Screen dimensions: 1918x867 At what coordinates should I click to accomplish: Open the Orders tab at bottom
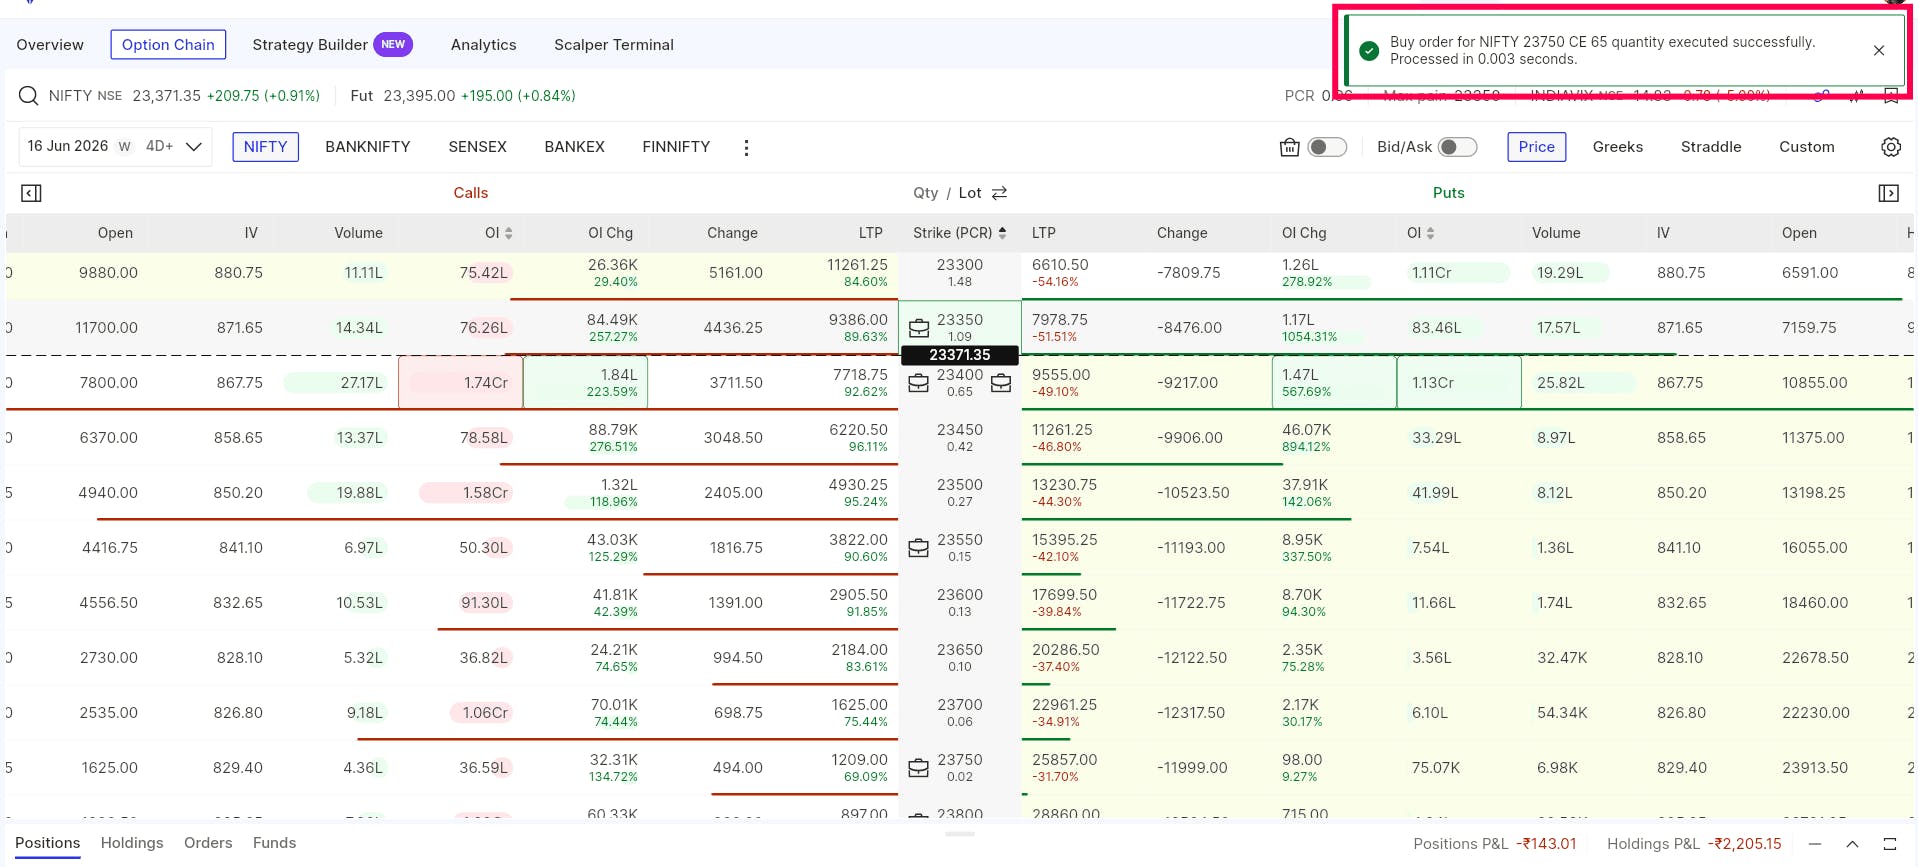click(x=208, y=843)
